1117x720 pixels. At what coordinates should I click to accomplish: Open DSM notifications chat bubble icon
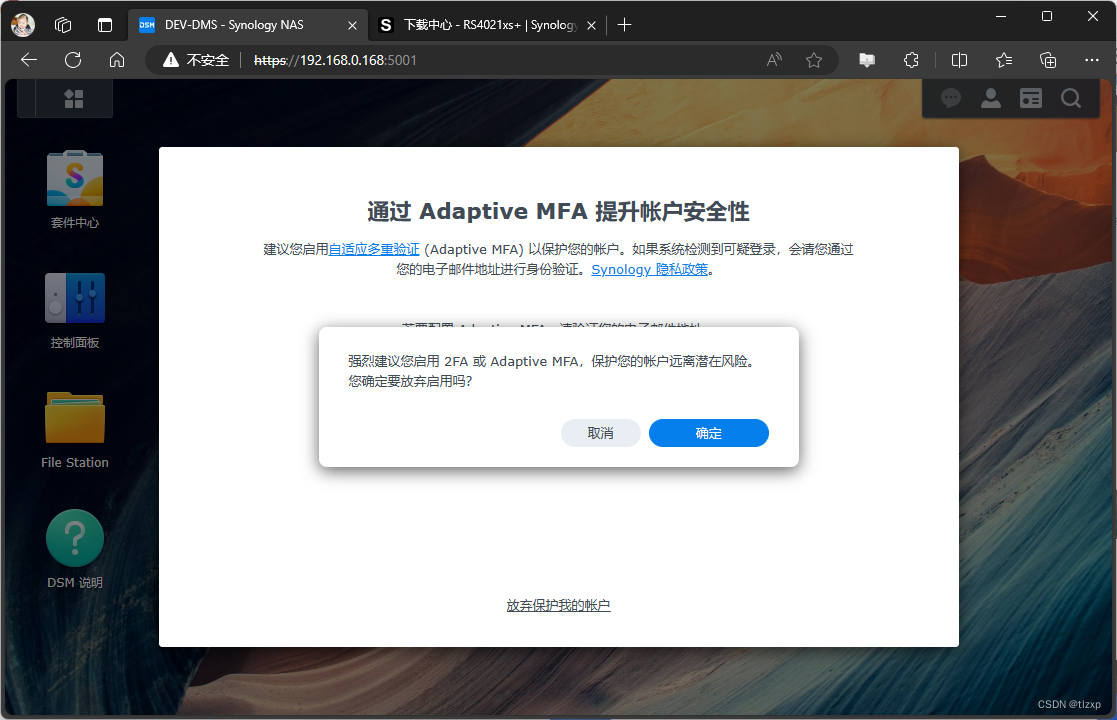click(x=951, y=98)
